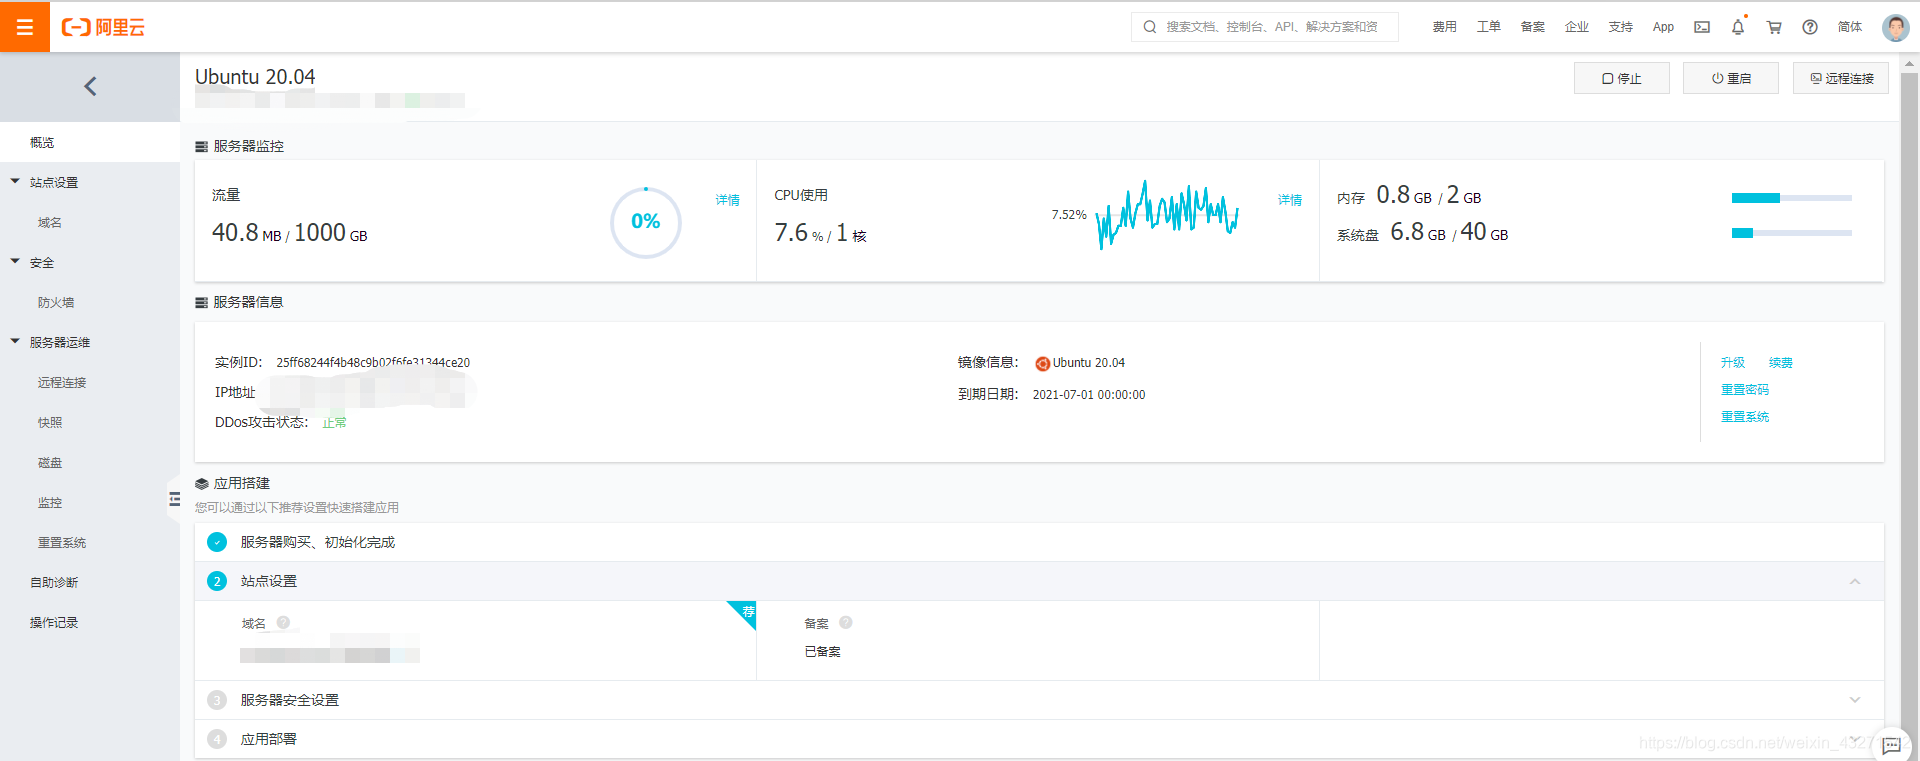Image resolution: width=1920 pixels, height=761 pixels.
Task: Open the orange hamburger menu
Action: [x=25, y=27]
